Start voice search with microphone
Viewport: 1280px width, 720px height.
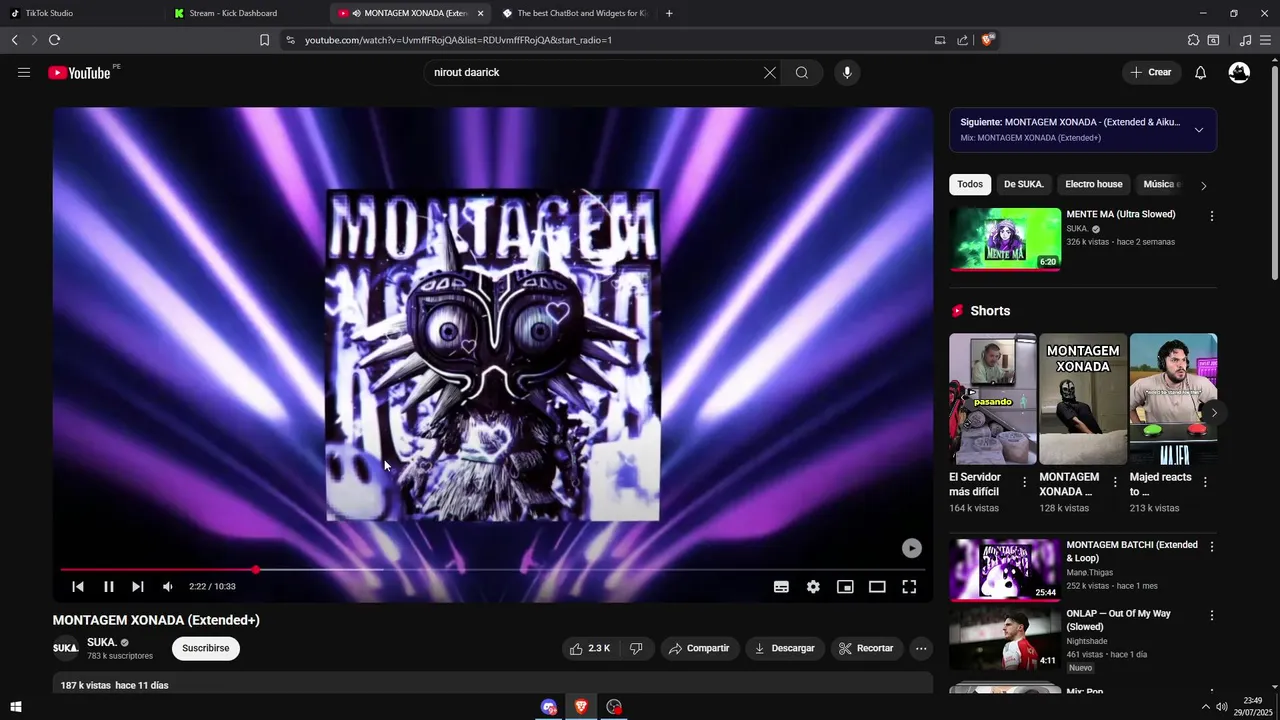click(847, 72)
